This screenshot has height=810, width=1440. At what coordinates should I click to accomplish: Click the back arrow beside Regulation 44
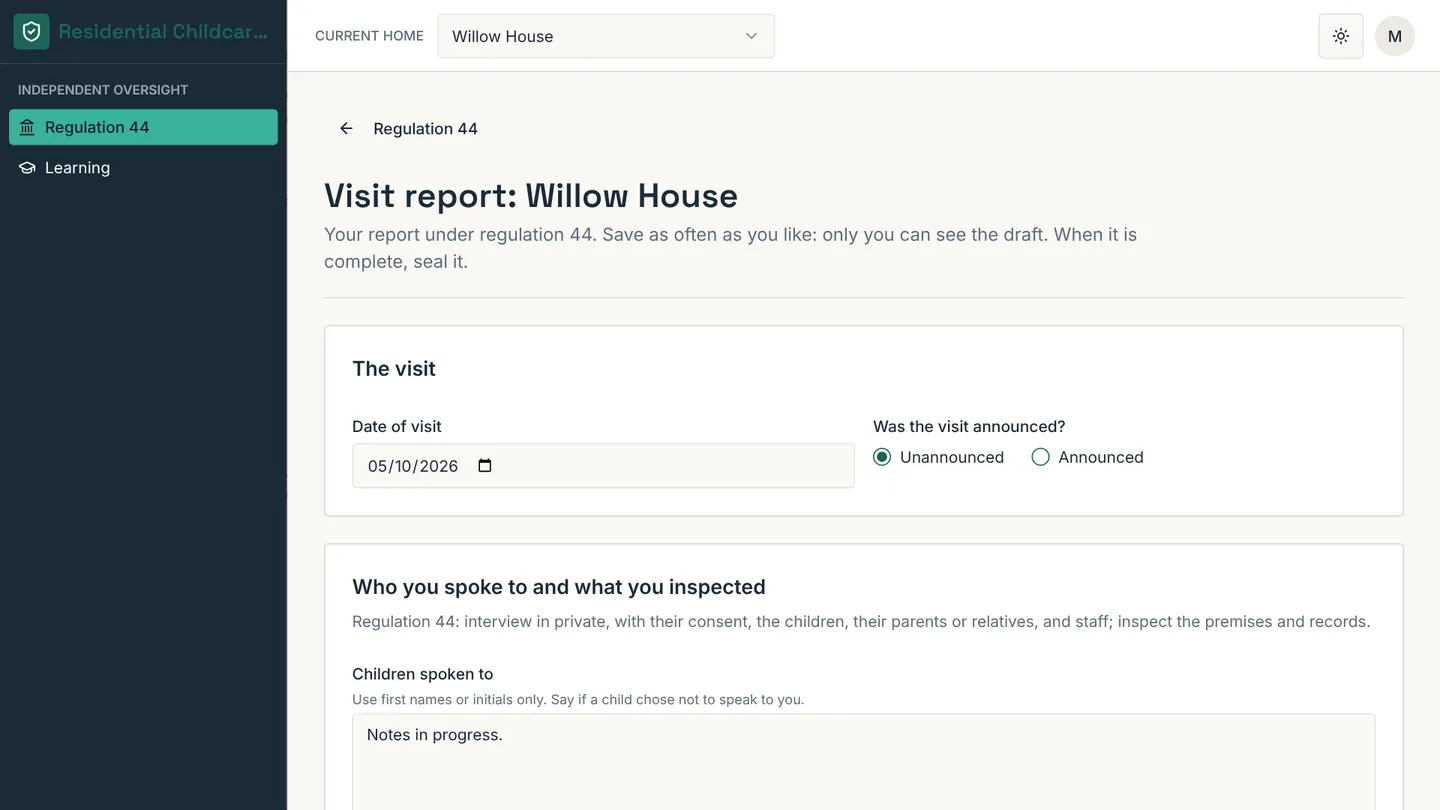346,128
